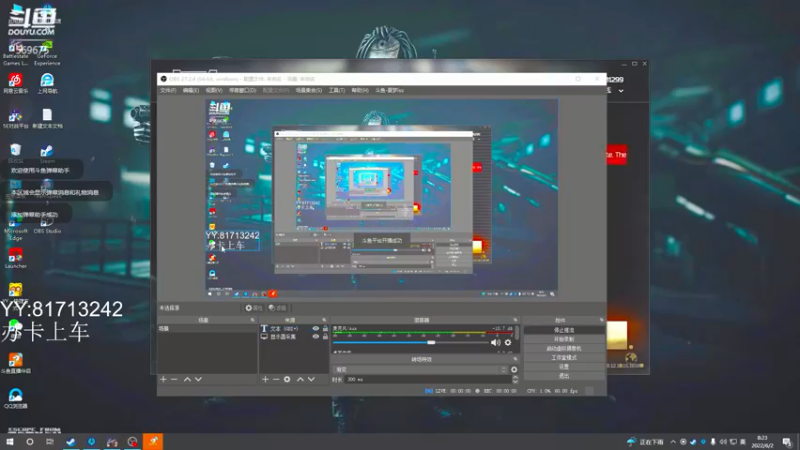Open the Recycle Bin desktop icon

click(x=15, y=153)
